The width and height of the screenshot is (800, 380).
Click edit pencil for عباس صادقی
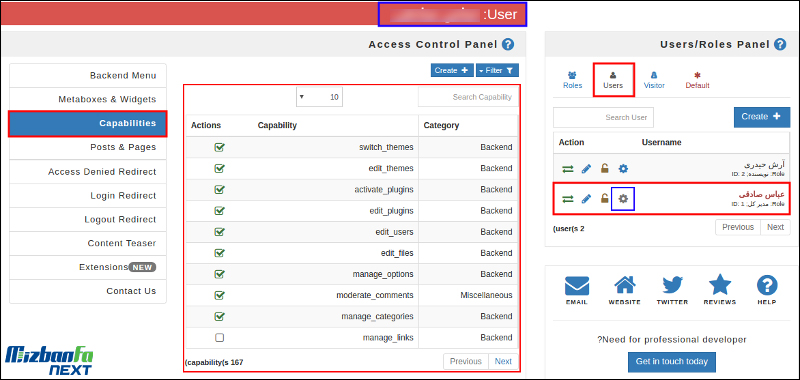(586, 199)
